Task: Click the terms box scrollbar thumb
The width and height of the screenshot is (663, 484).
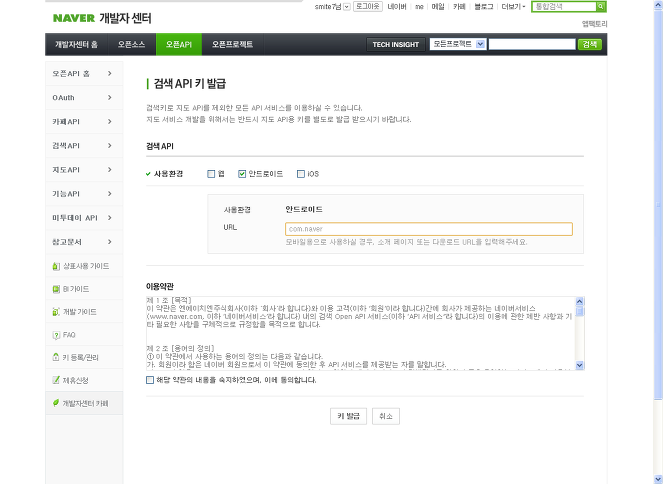Action: (x=580, y=311)
